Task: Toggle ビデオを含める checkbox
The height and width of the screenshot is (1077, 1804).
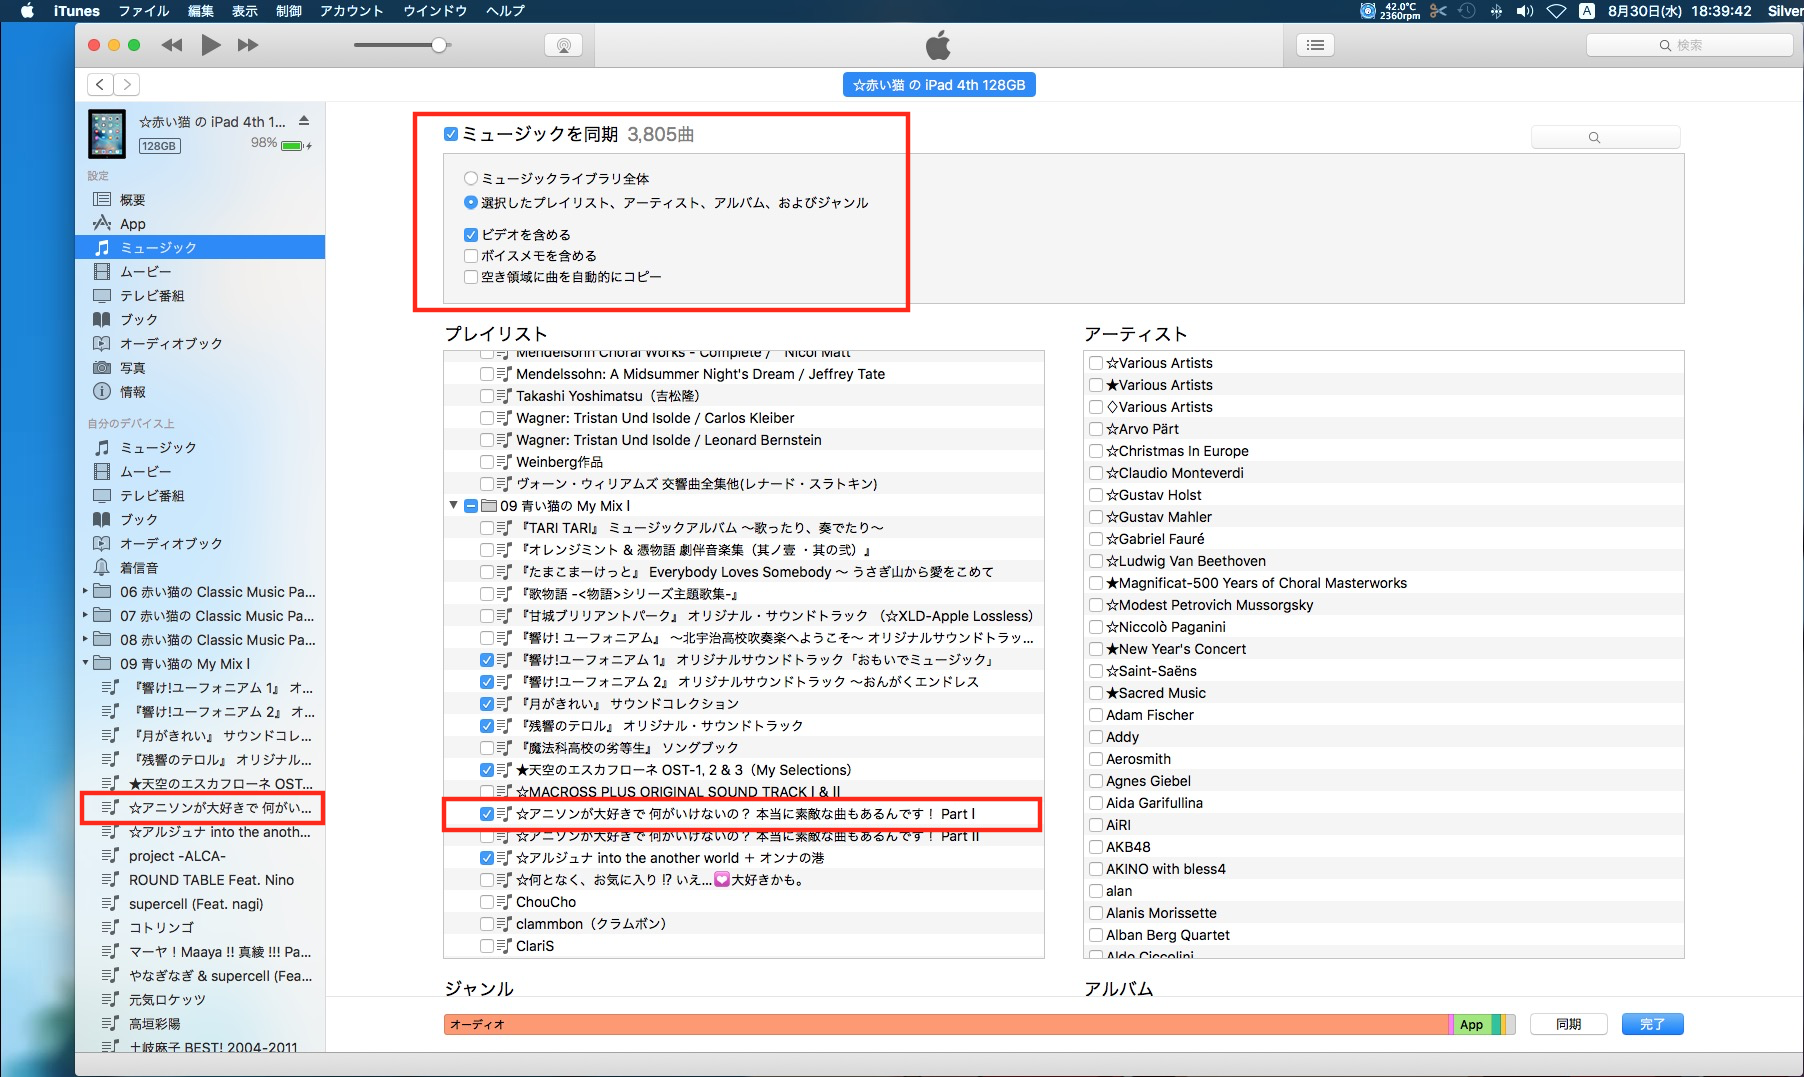Action: tap(470, 235)
